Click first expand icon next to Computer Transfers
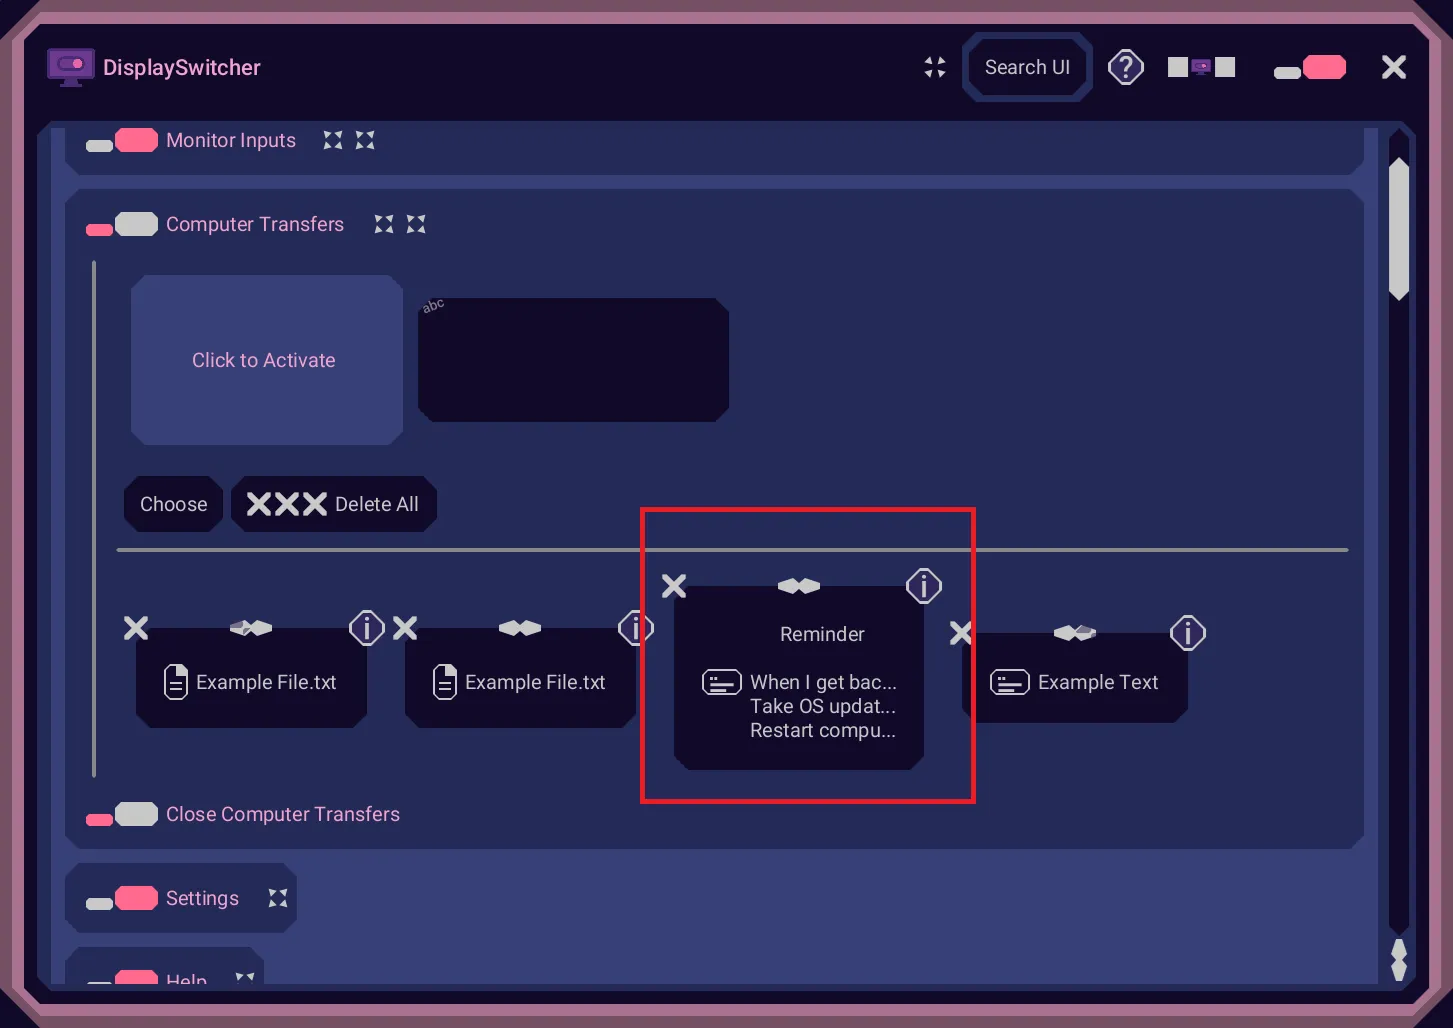1453x1028 pixels. pos(384,224)
